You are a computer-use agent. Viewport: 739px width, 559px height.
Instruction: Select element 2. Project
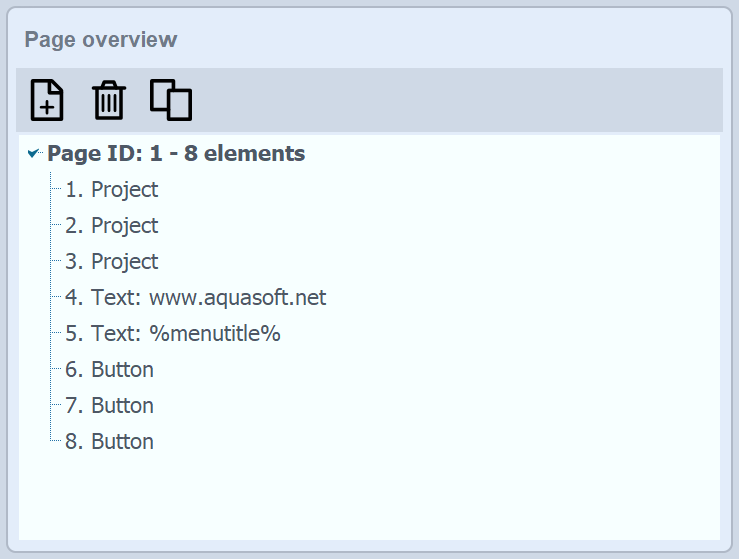[112, 226]
